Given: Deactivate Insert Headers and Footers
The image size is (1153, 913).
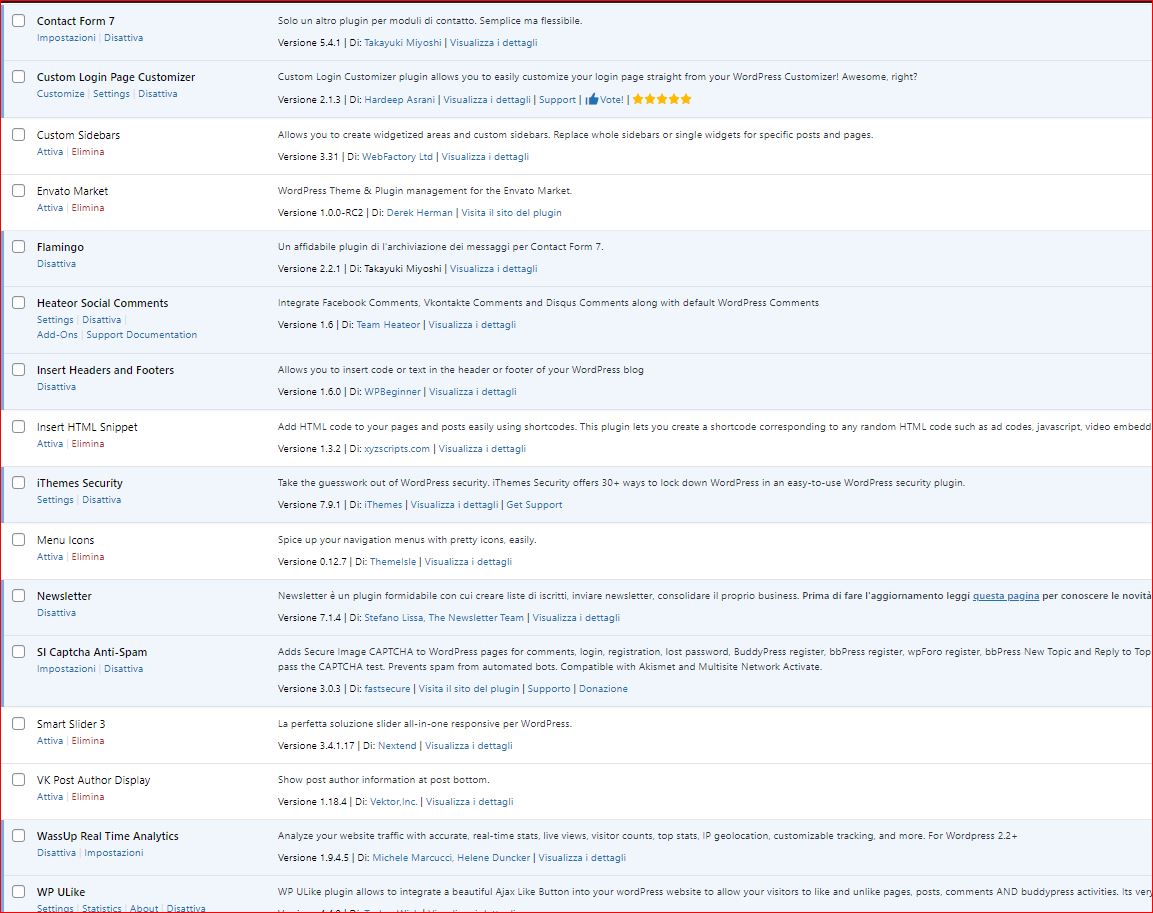Looking at the screenshot, I should pos(57,387).
